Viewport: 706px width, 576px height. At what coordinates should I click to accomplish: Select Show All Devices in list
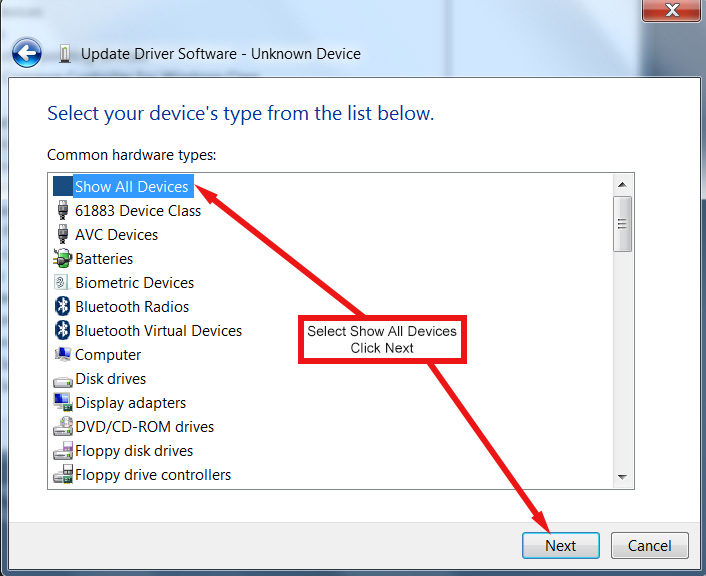(x=131, y=187)
